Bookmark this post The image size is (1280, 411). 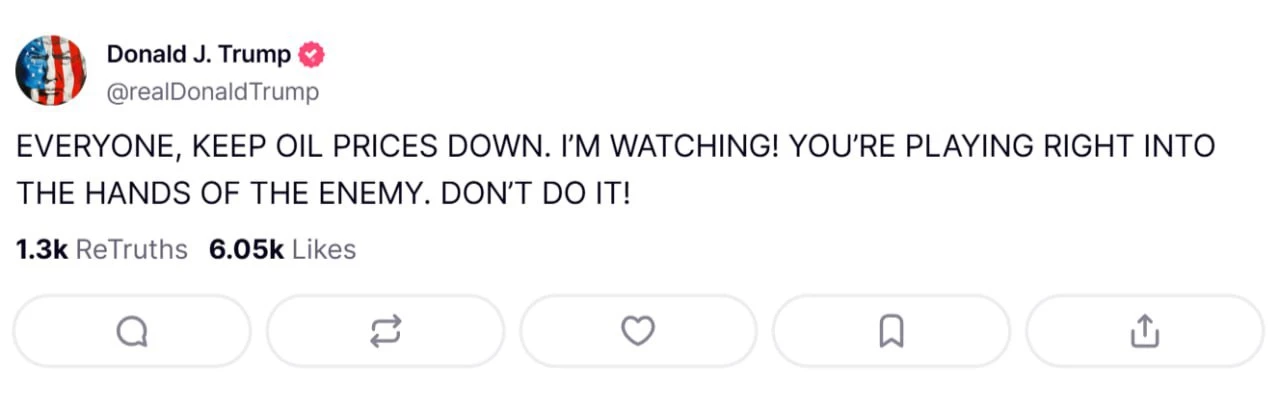(891, 331)
